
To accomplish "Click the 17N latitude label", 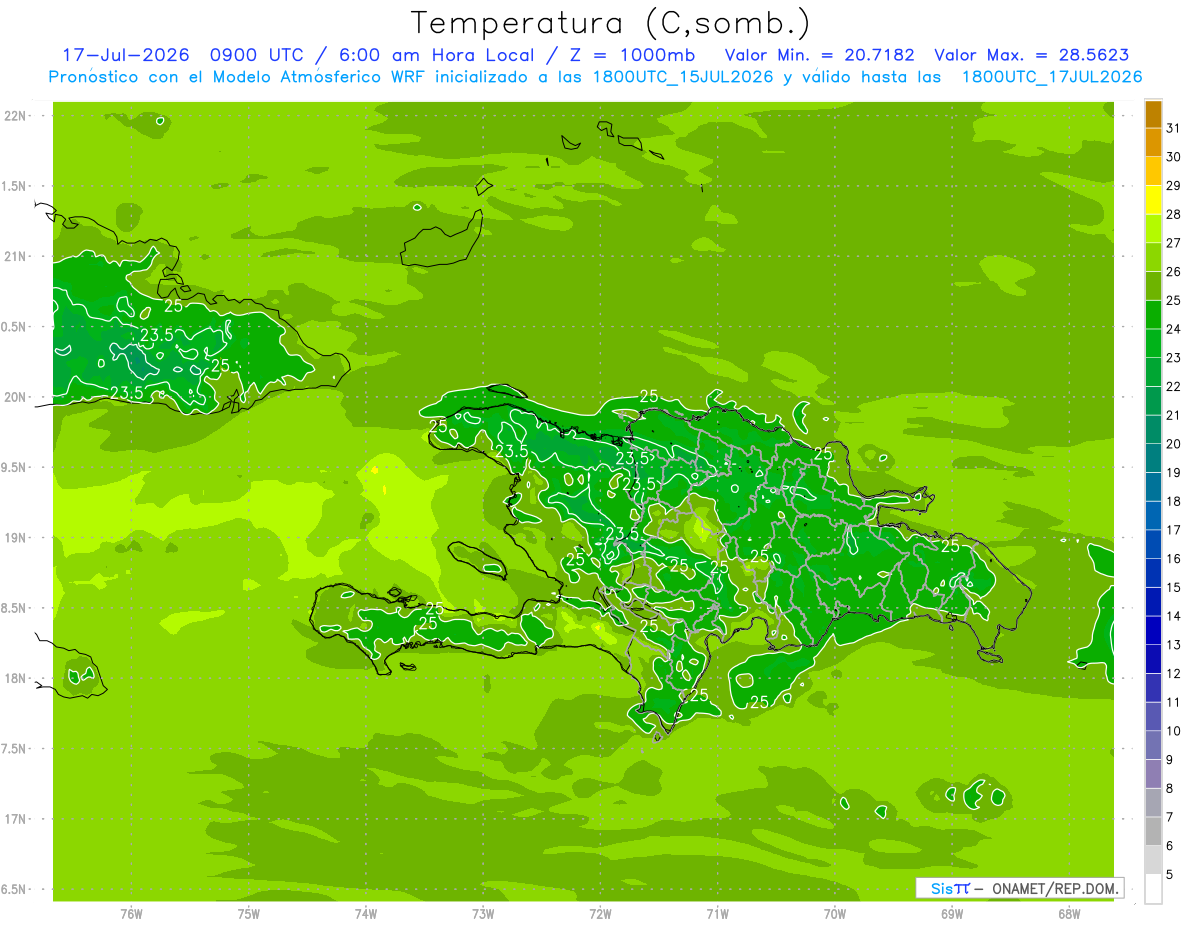I will [15, 819].
